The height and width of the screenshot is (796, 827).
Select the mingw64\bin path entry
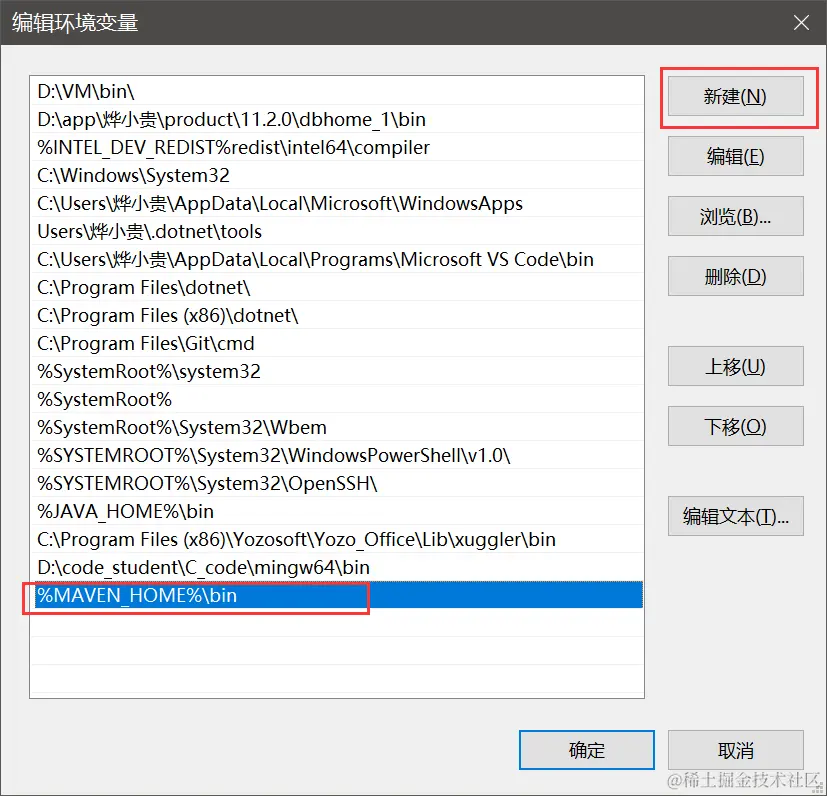click(337, 567)
